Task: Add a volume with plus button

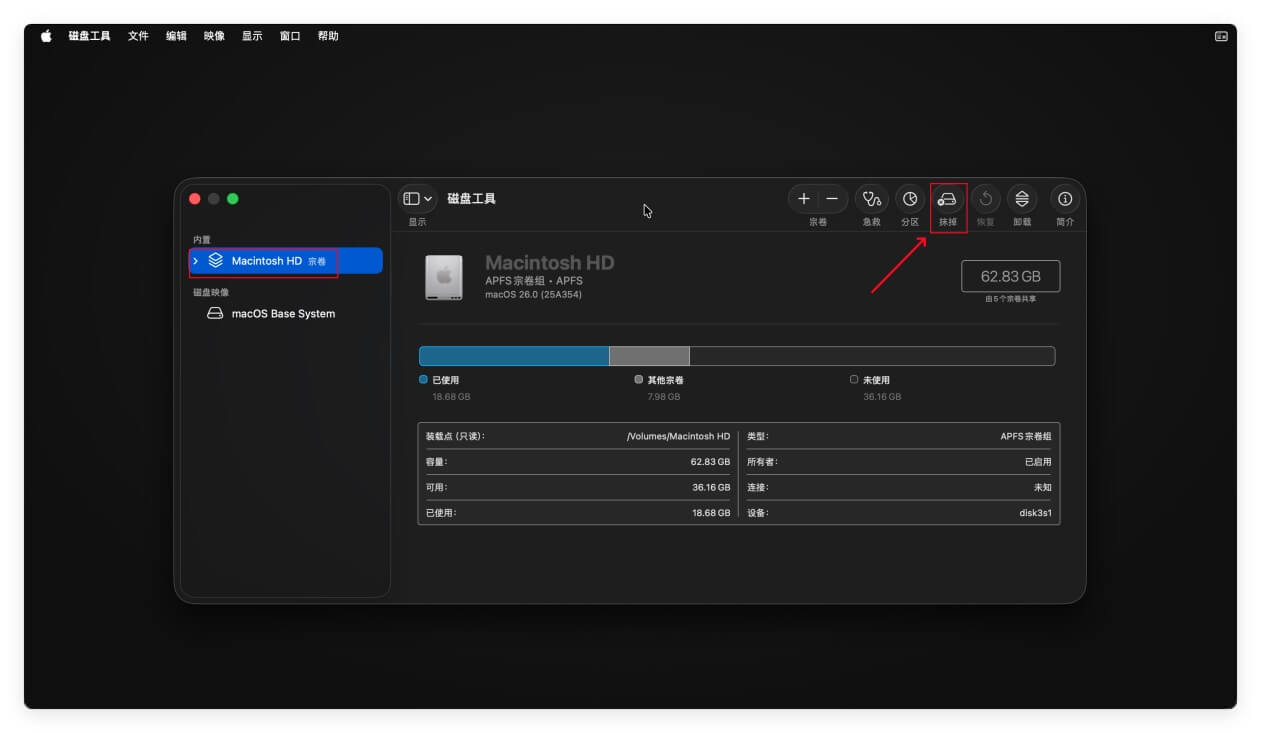Action: click(803, 199)
